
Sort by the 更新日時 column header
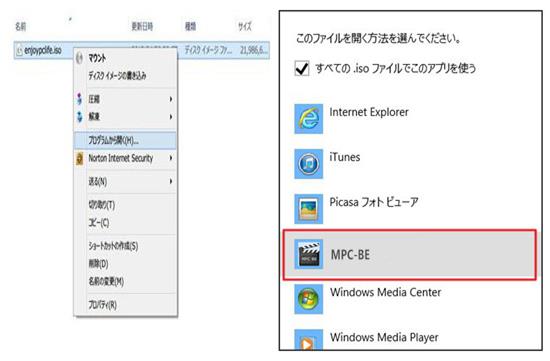tap(142, 26)
